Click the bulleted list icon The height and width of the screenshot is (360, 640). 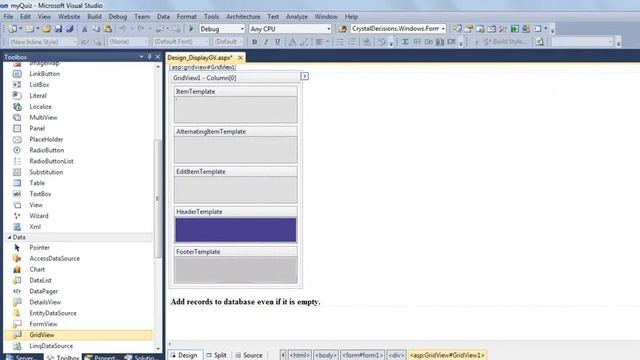pyautogui.click(x=340, y=42)
